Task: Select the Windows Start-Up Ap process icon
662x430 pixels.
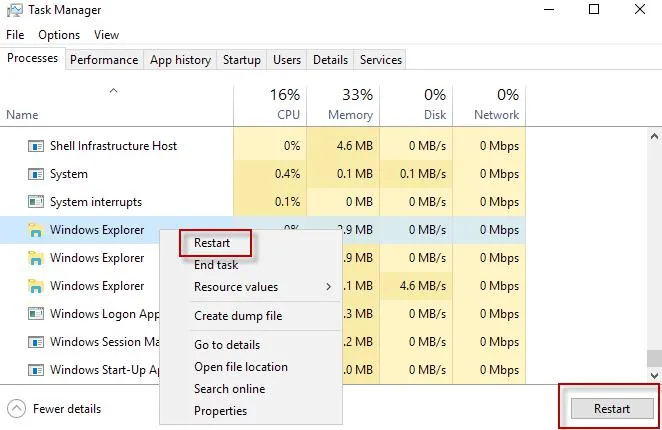Action: tap(35, 370)
